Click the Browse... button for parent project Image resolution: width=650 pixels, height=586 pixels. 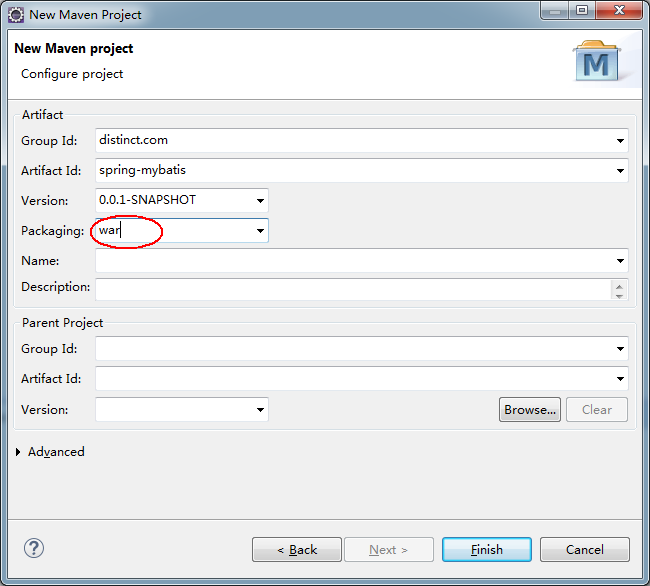529,409
